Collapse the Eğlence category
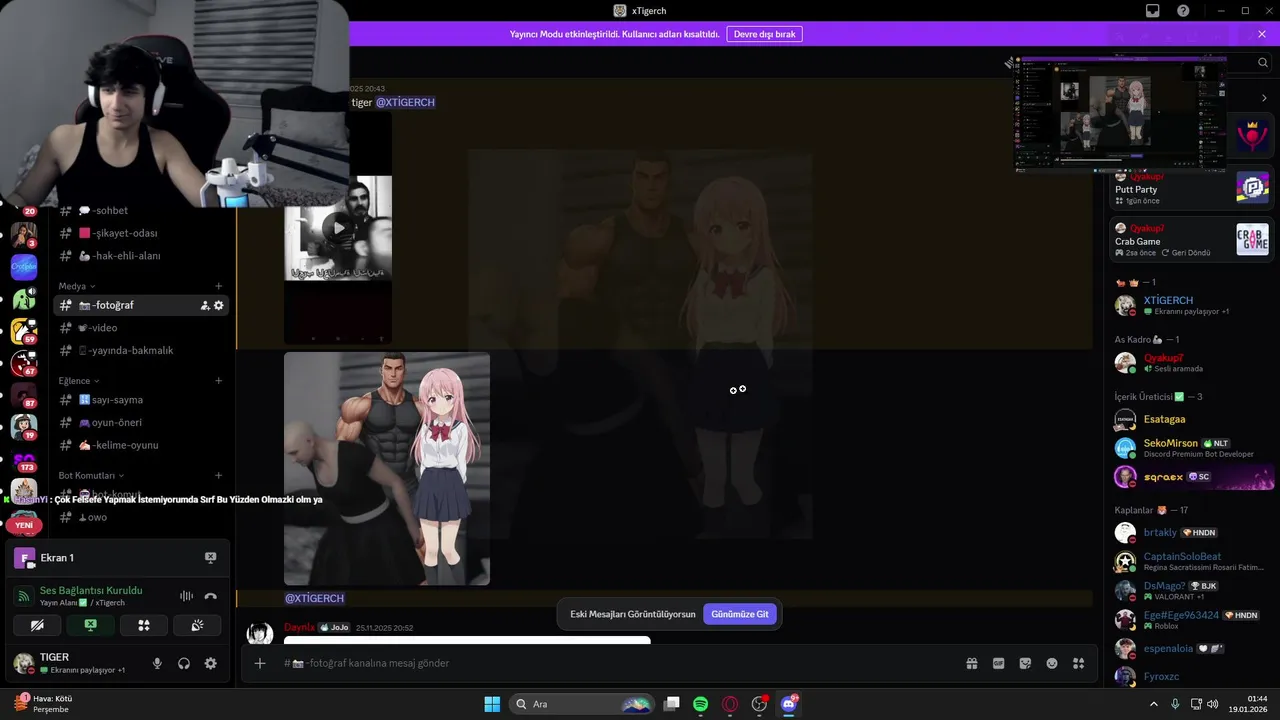This screenshot has height=720, width=1280. coord(80,381)
